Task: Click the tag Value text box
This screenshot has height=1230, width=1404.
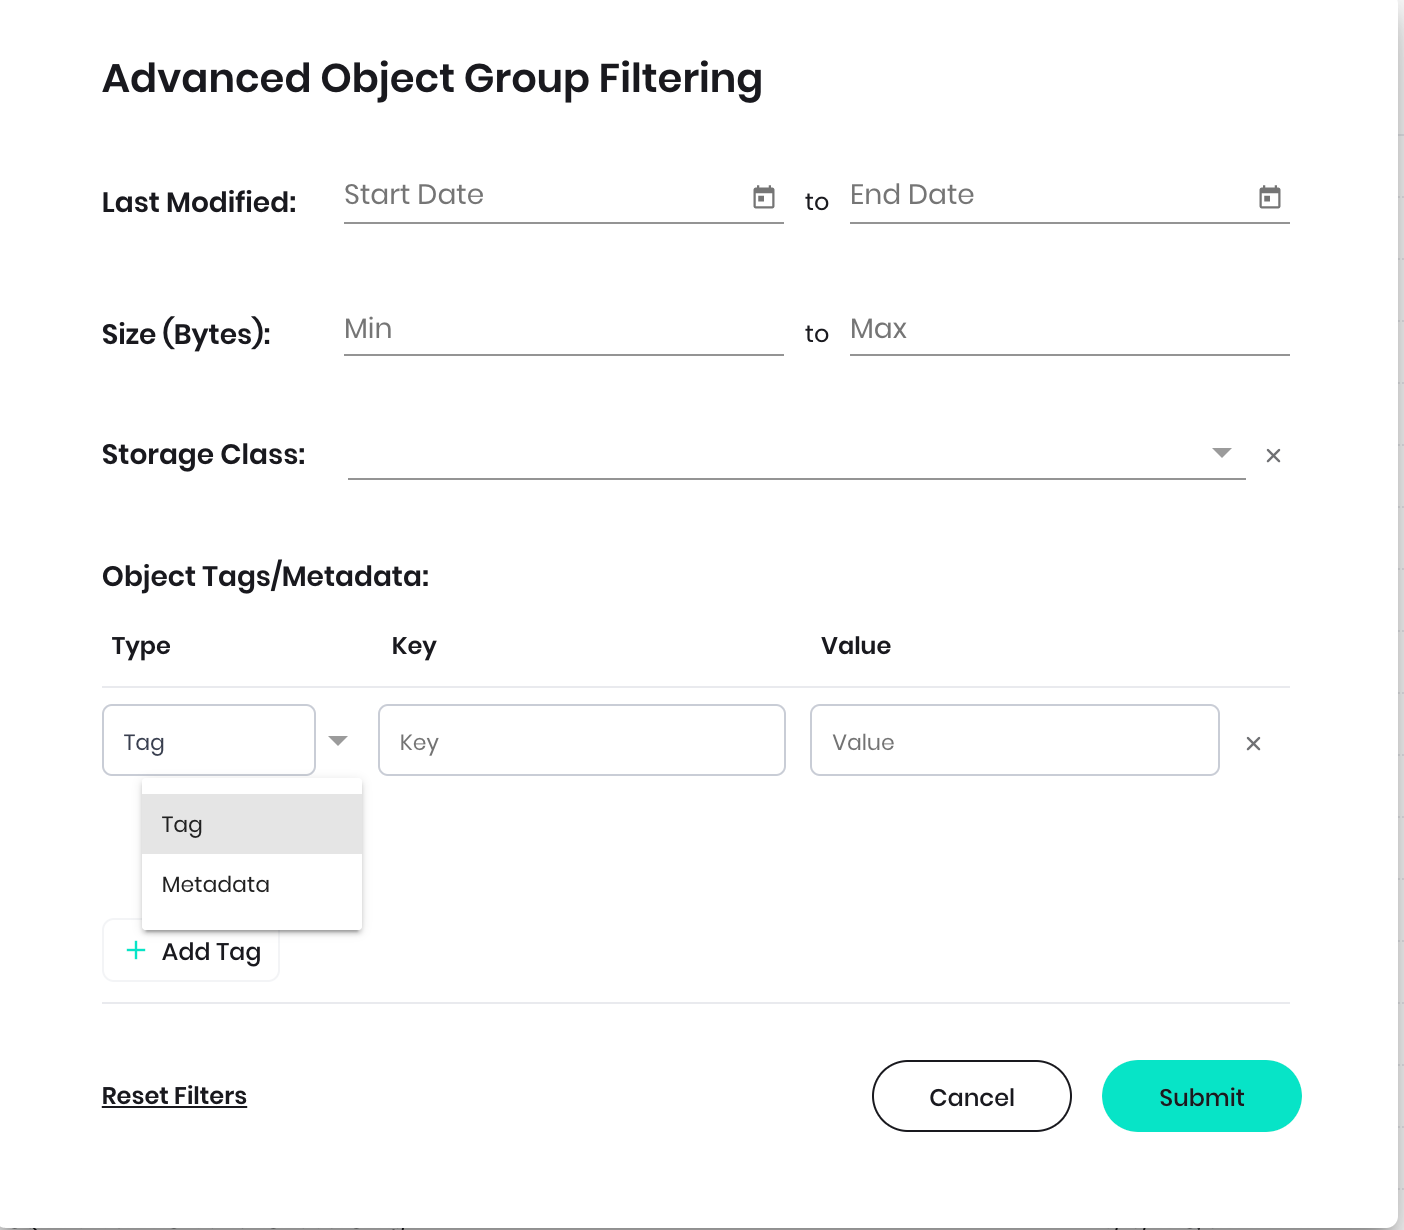Action: 1014,741
